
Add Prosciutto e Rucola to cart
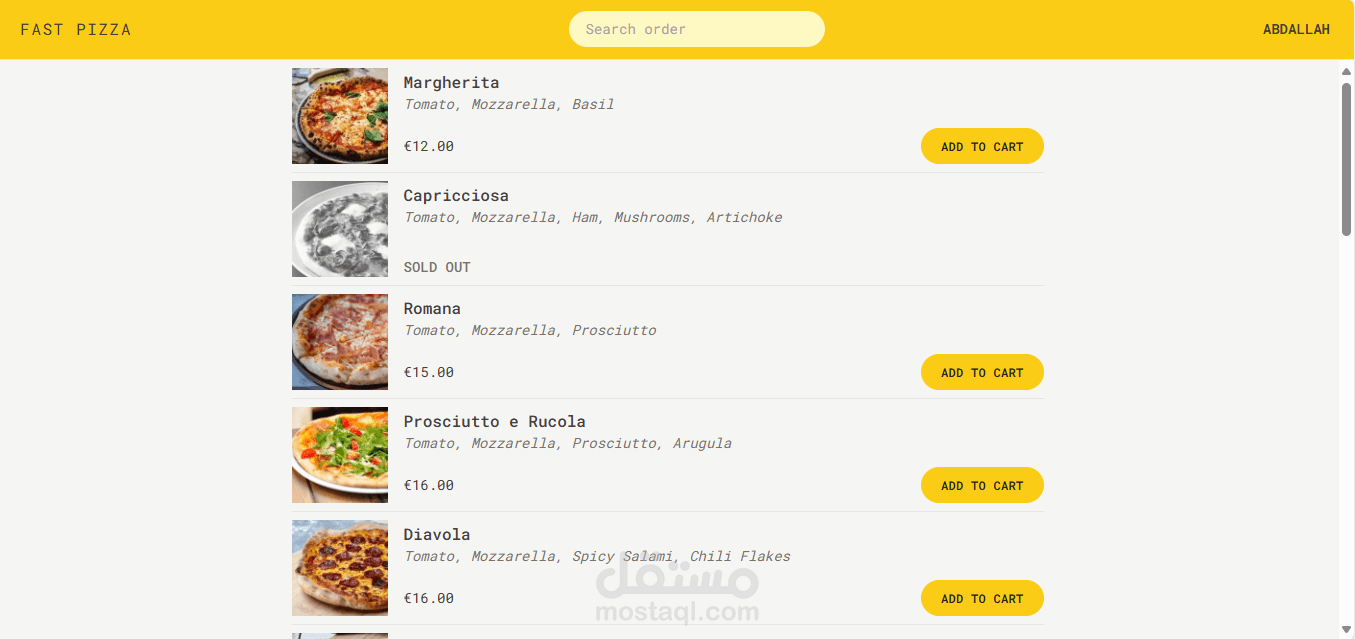[982, 485]
